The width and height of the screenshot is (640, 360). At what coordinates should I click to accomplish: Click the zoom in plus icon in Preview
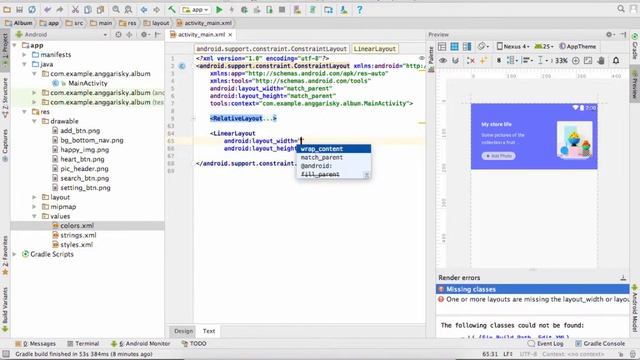[x=576, y=60]
